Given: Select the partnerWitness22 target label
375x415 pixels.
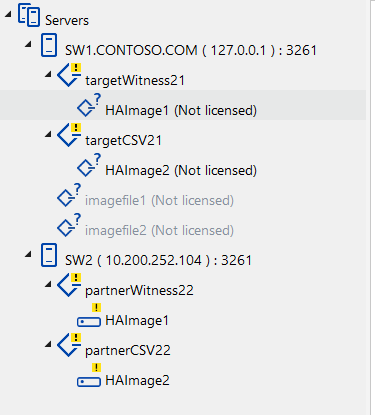Looking at the screenshot, I should click(139, 290).
